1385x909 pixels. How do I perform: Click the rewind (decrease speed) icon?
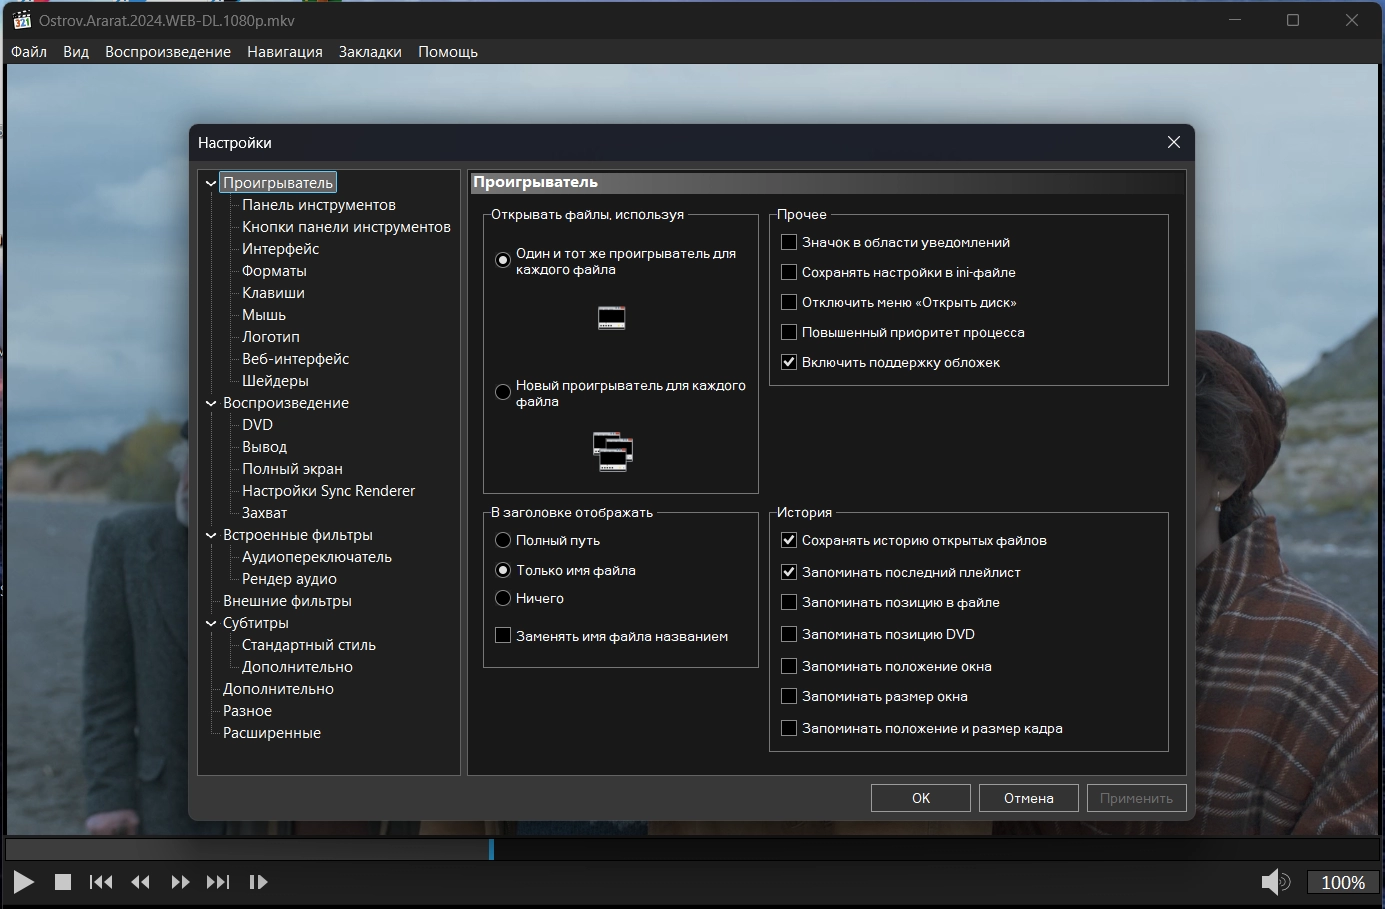(x=140, y=882)
